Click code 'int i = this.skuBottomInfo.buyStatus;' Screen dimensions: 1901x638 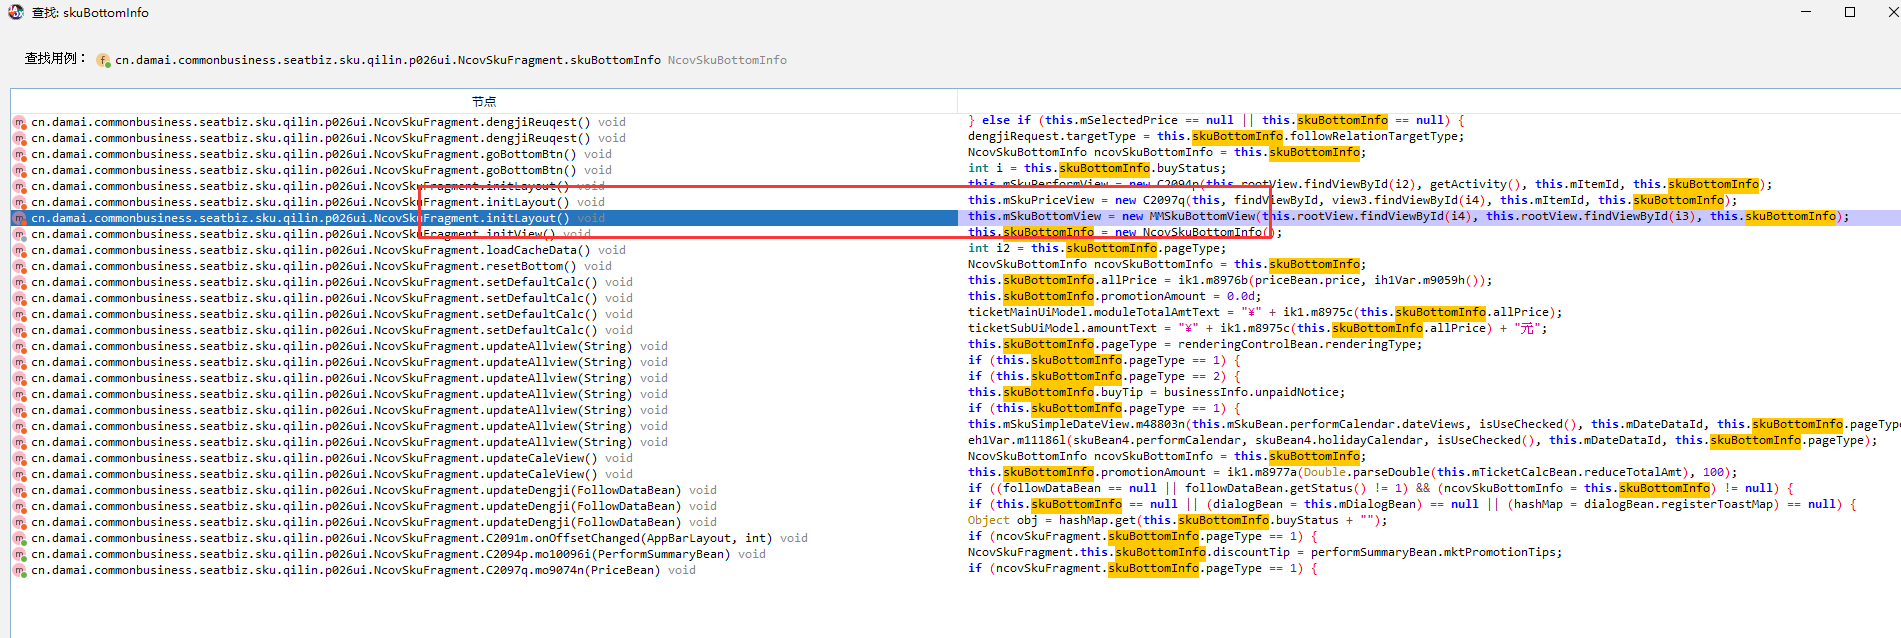(x=1095, y=168)
